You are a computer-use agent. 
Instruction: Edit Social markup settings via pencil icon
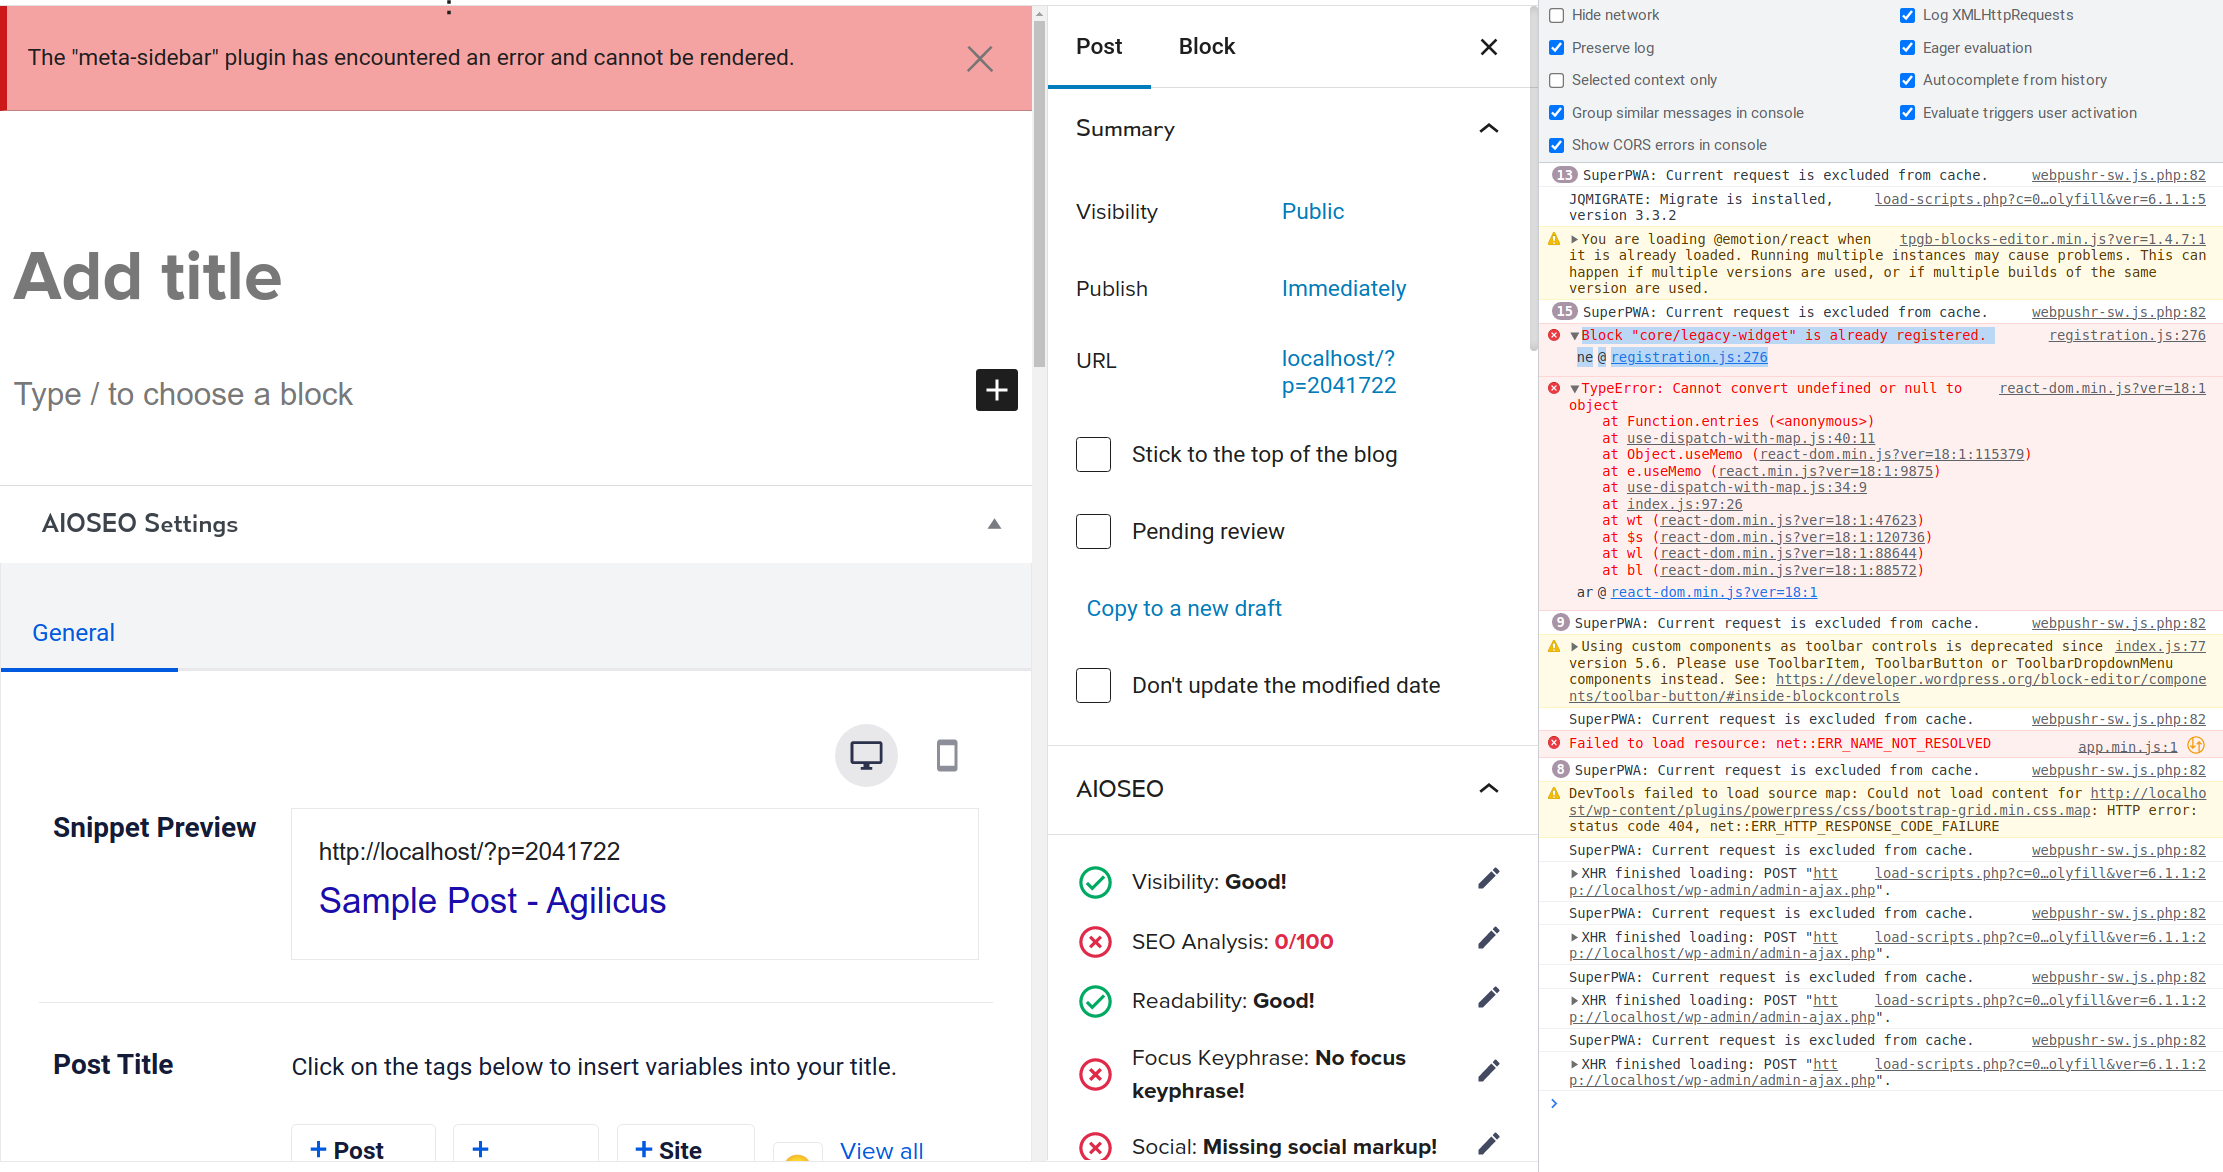click(1488, 1143)
